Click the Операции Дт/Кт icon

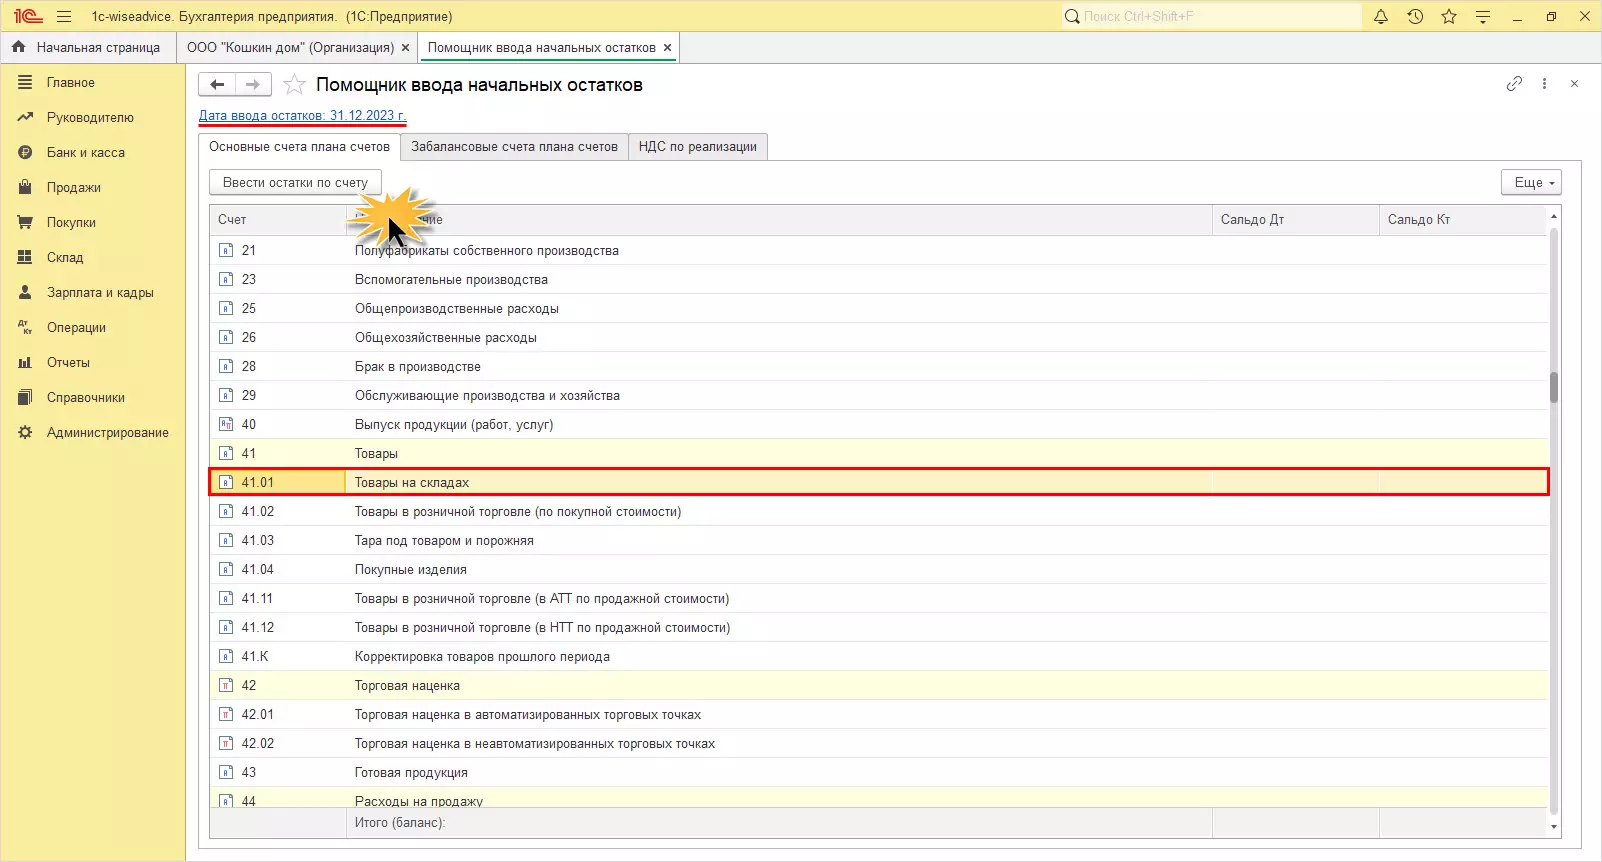25,328
